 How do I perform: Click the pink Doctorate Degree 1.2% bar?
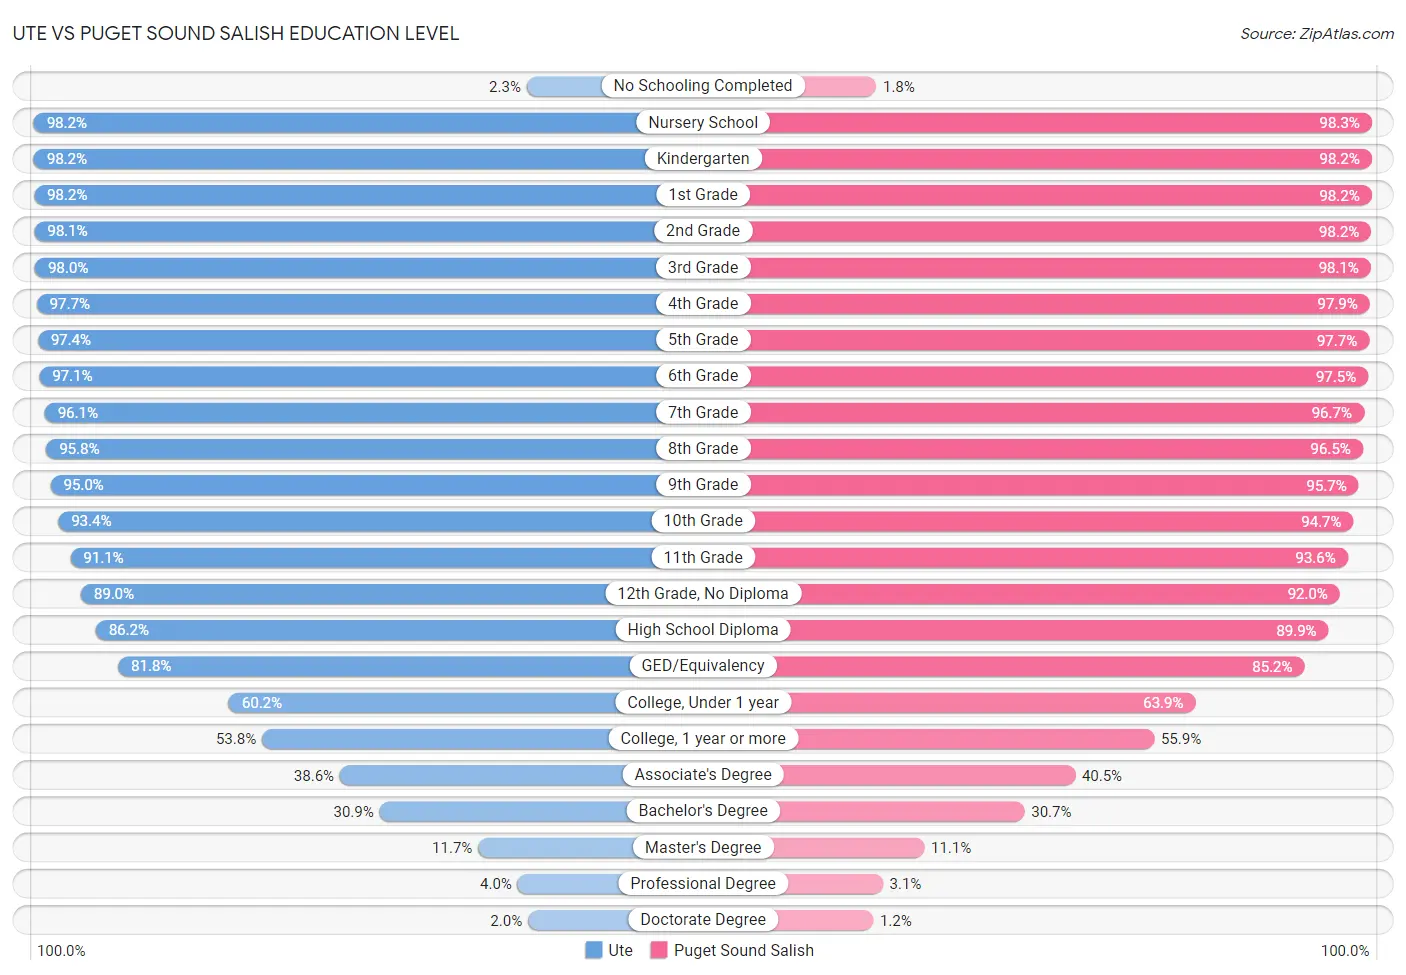825,920
